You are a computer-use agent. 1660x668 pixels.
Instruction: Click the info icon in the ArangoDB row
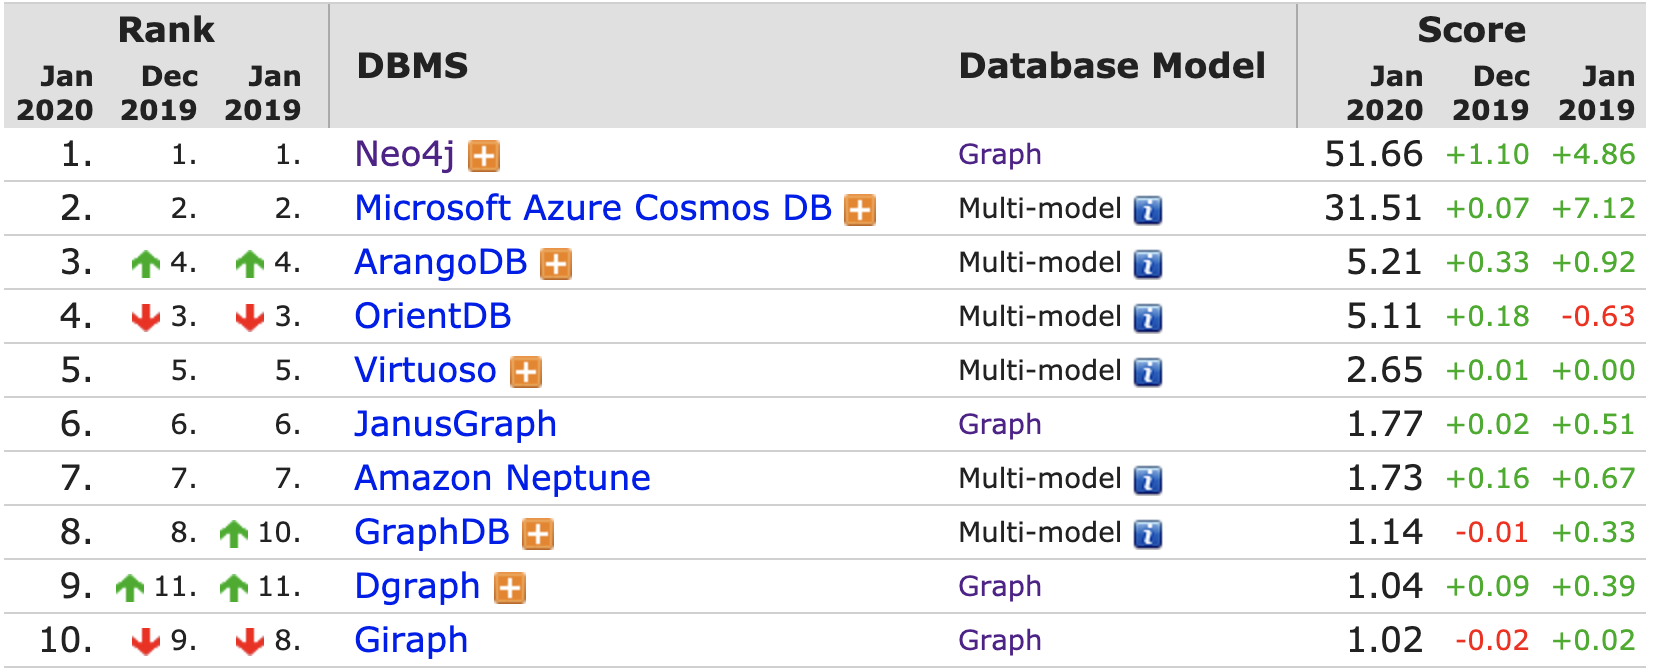(x=1148, y=264)
